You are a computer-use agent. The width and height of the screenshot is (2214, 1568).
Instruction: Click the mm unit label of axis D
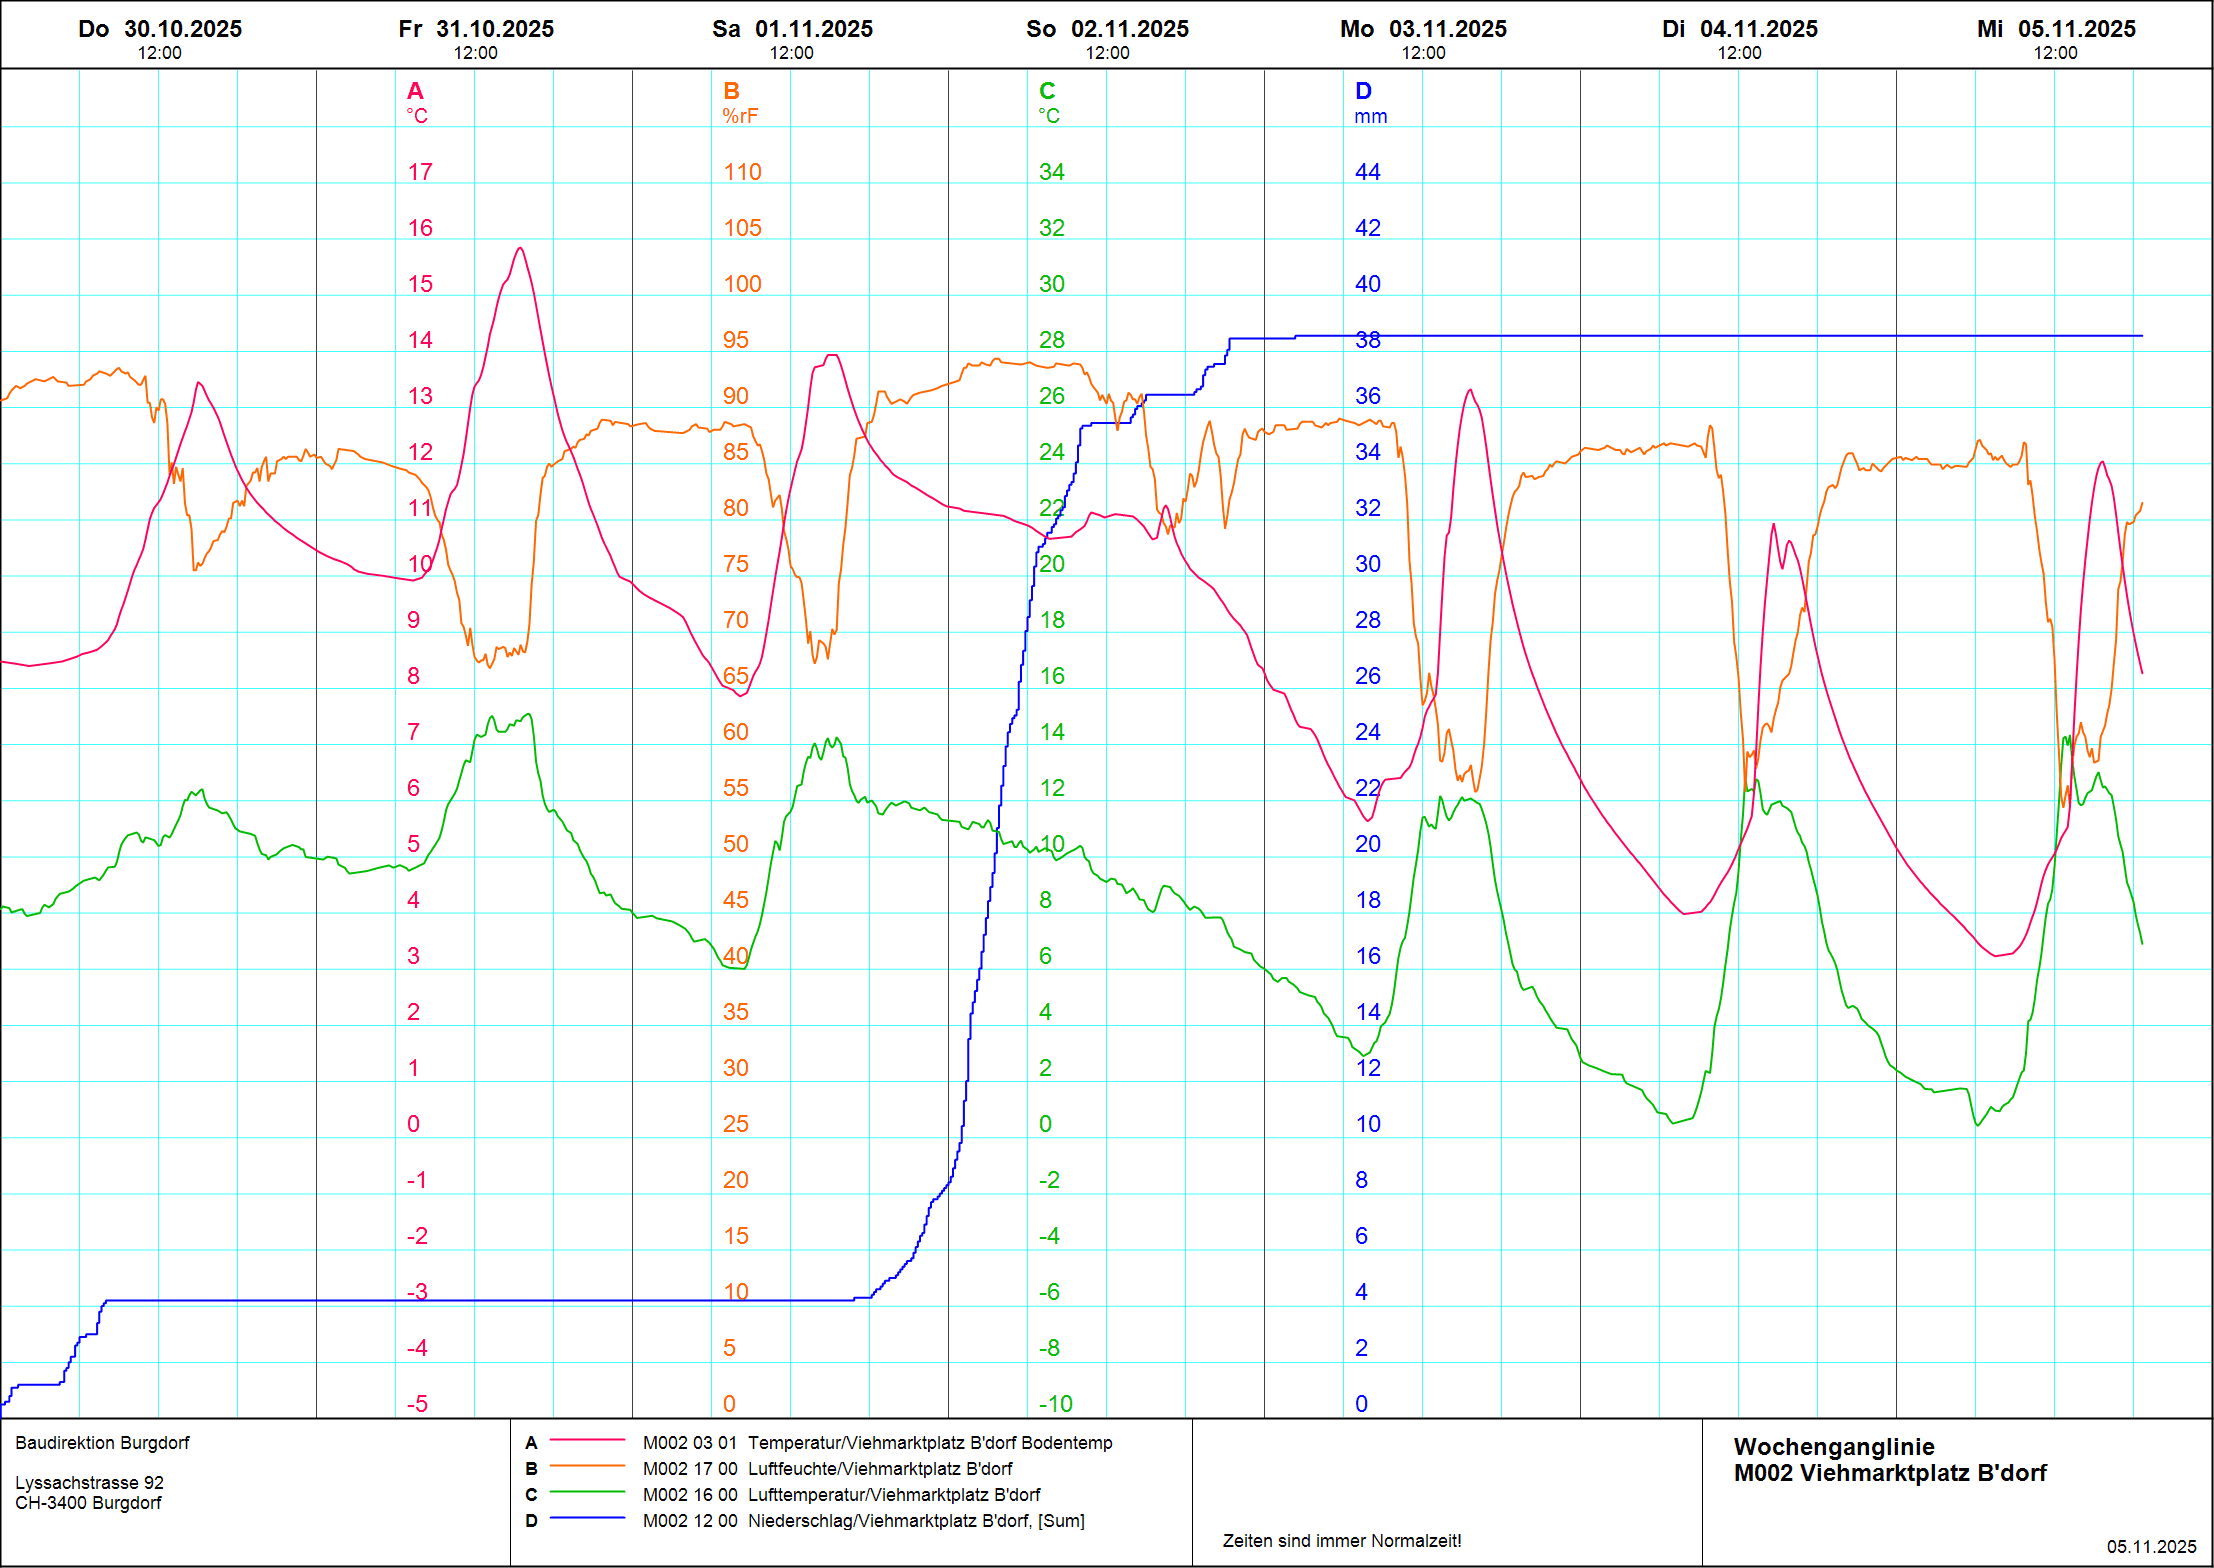point(1370,117)
